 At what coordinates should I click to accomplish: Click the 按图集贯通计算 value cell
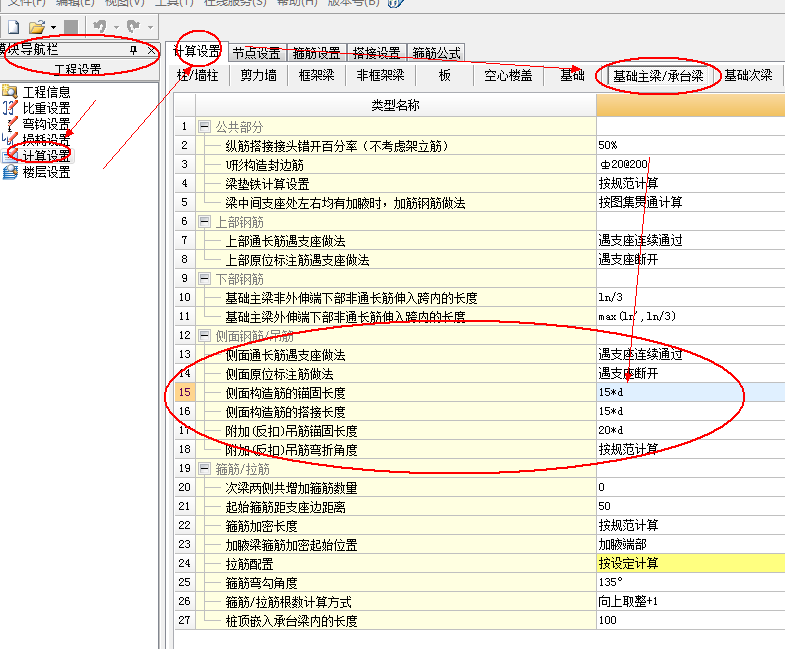(x=690, y=202)
